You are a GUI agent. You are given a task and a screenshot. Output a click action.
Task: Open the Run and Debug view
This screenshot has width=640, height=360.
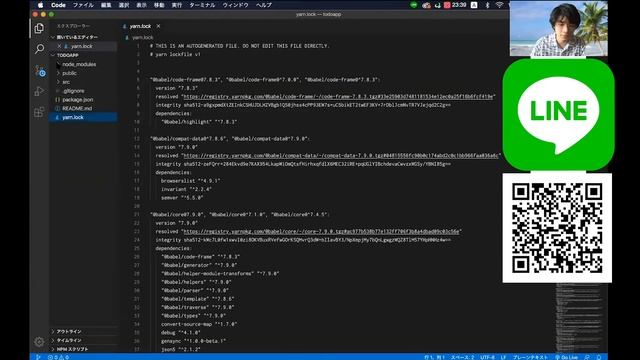(x=39, y=91)
